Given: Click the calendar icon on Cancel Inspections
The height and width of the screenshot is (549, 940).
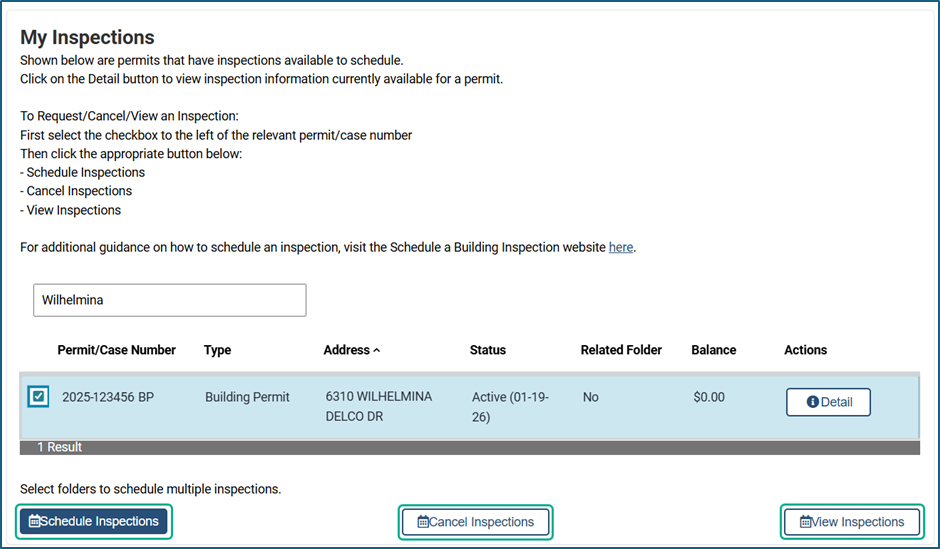Looking at the screenshot, I should click(423, 522).
